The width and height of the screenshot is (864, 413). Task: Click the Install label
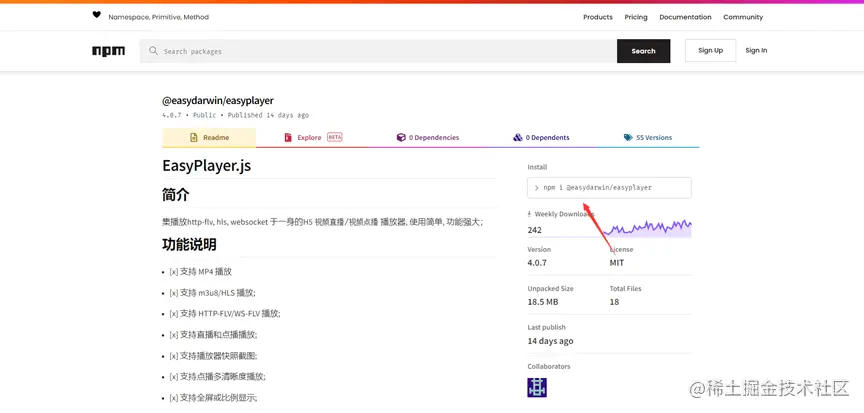(537, 167)
